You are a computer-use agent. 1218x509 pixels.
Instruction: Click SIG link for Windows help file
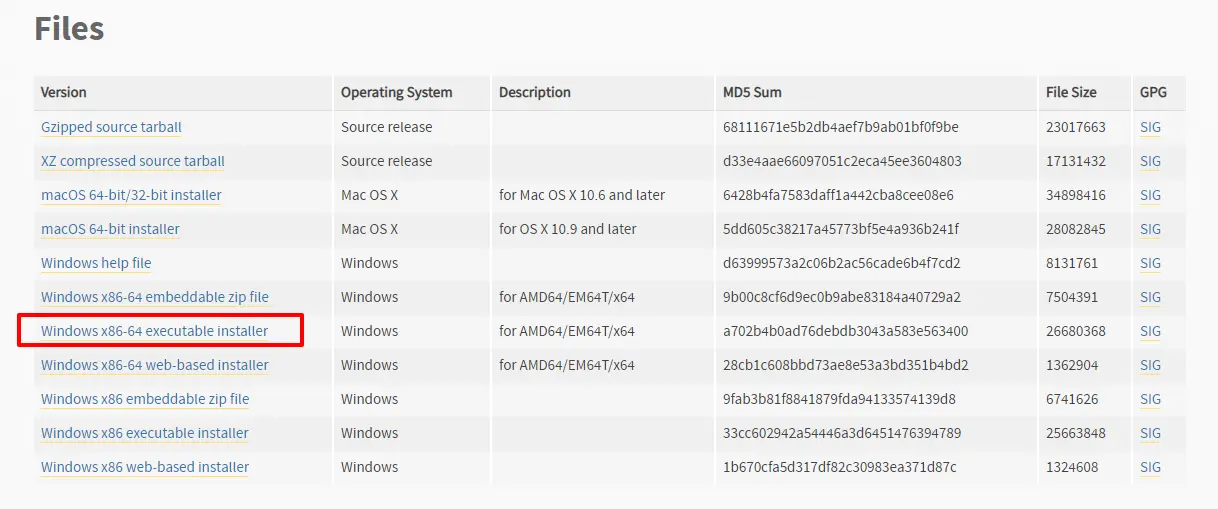pyautogui.click(x=1150, y=263)
